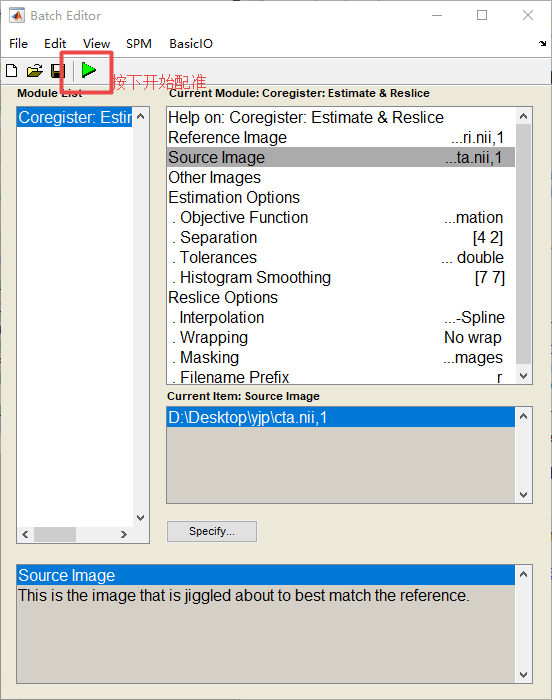Click the down arrow of module options scrollbar

[x=524, y=376]
